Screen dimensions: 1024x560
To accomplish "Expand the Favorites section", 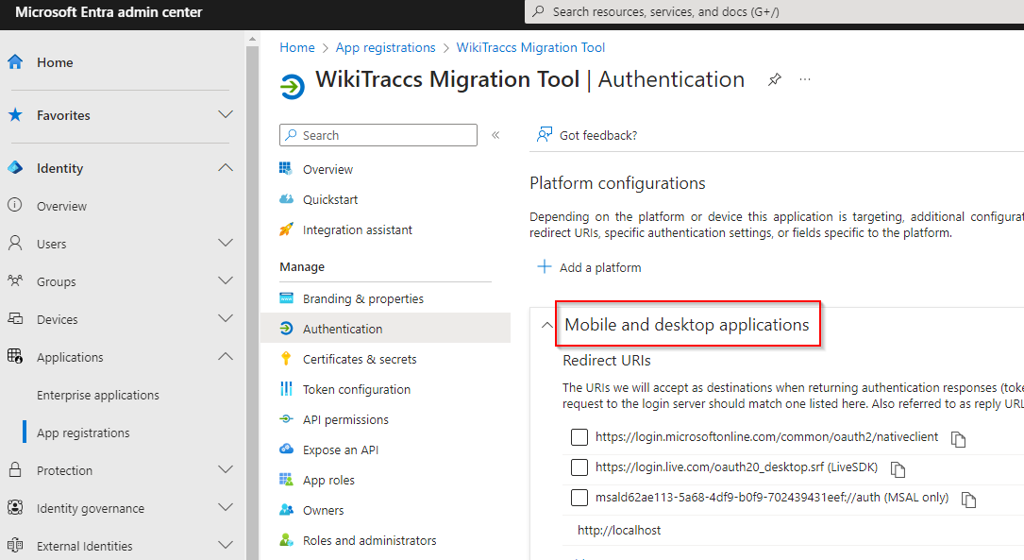I will coord(225,114).
